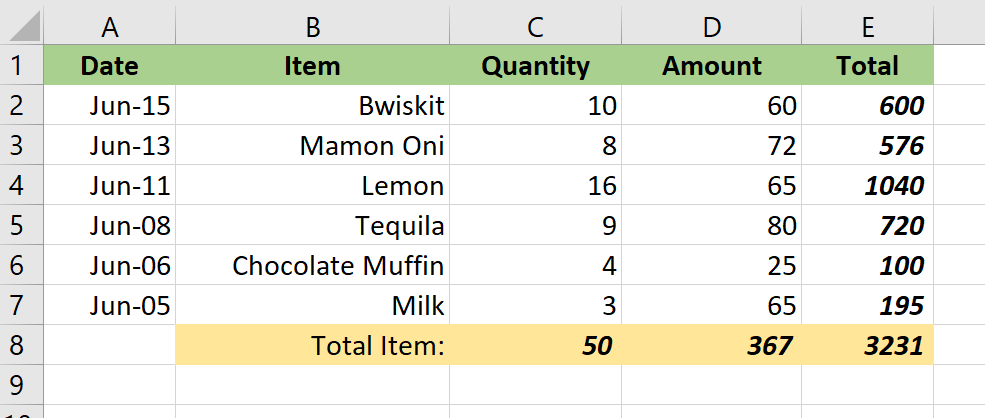This screenshot has width=985, height=418.
Task: Click the Date header cell
Action: (x=109, y=66)
